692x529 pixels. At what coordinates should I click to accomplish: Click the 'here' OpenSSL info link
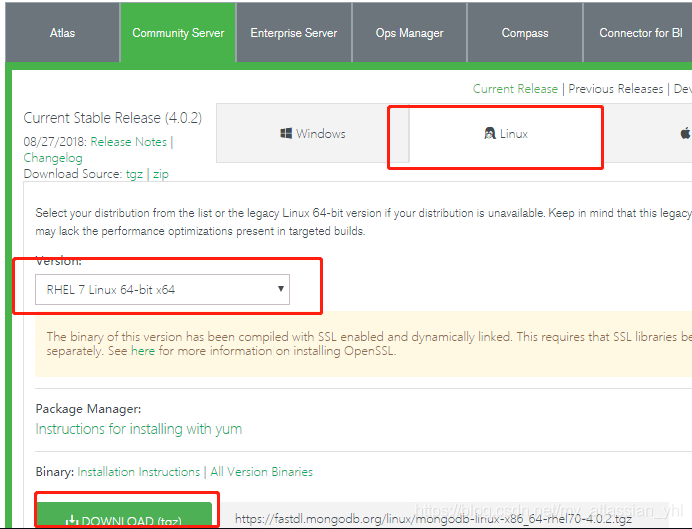[143, 351]
